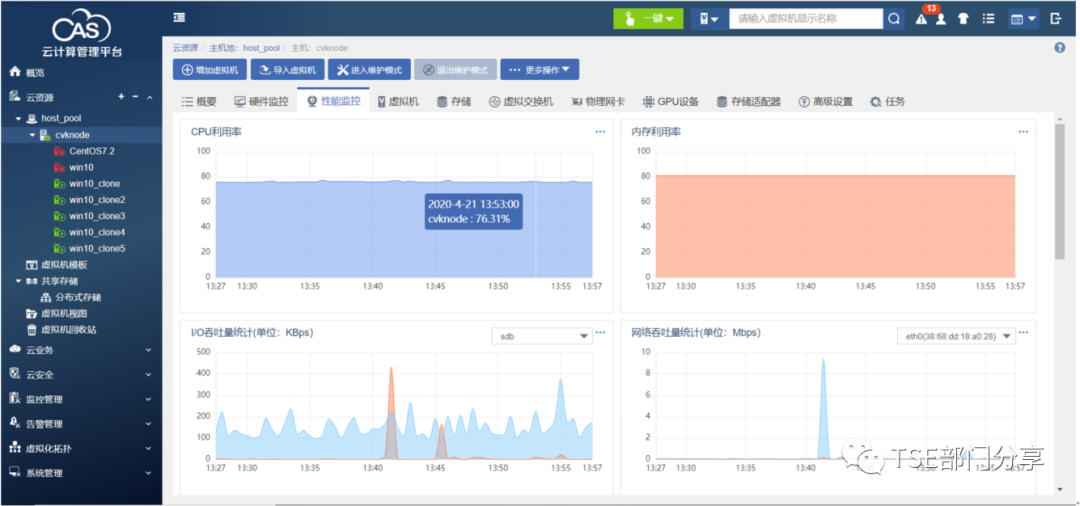Screen dimensions: 1080x506
Task: Open the 高级设置 advanced settings tab
Action: coord(826,102)
